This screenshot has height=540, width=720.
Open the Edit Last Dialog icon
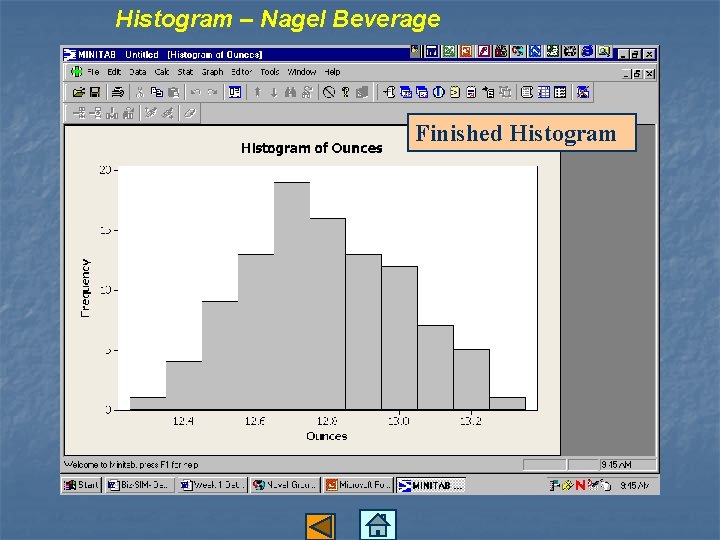[235, 92]
